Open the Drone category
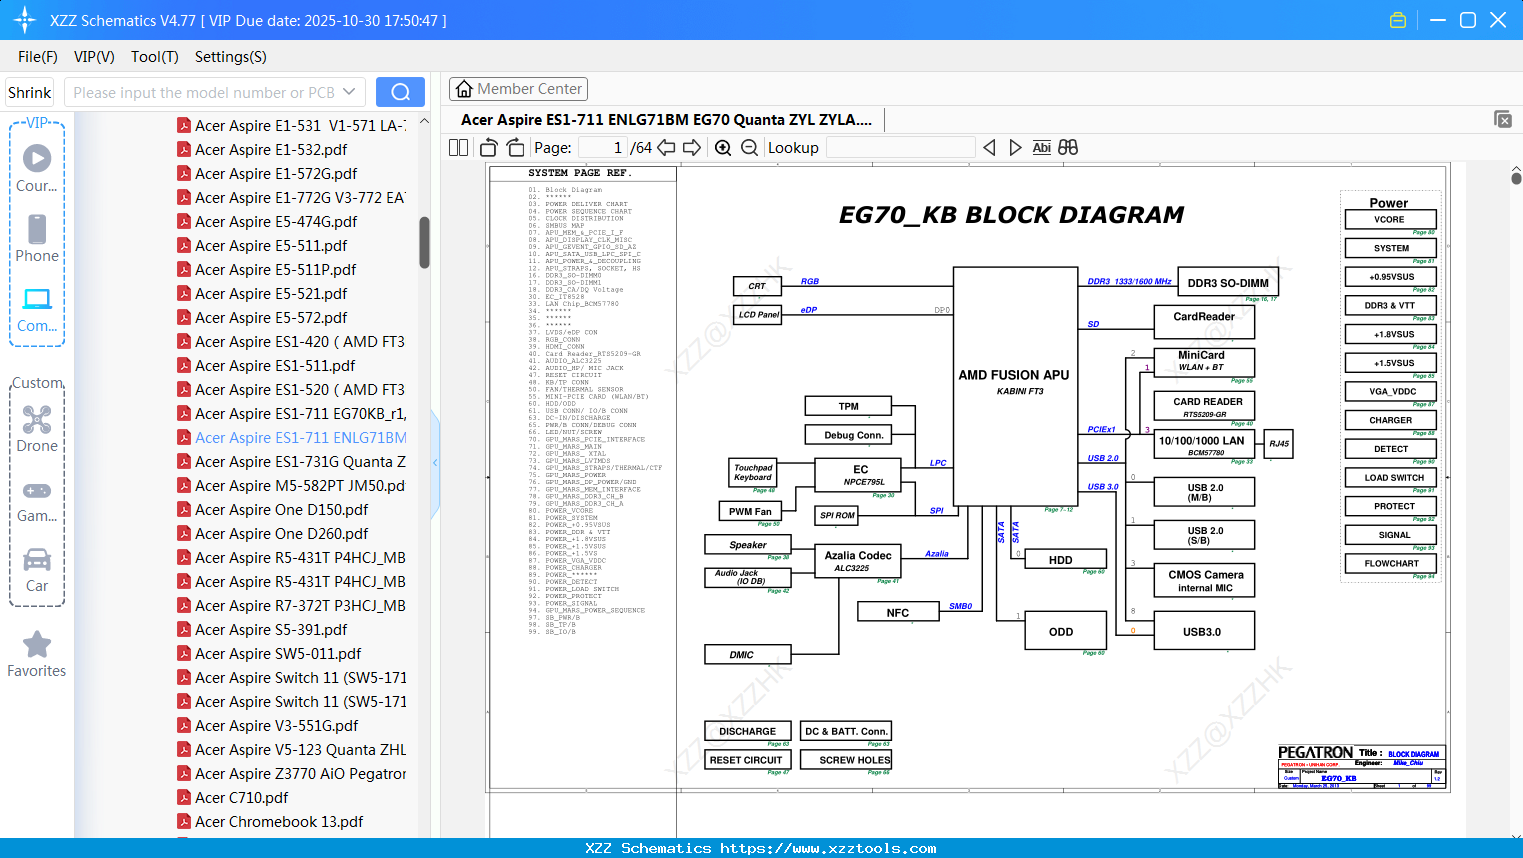The height and width of the screenshot is (858, 1523). (37, 428)
